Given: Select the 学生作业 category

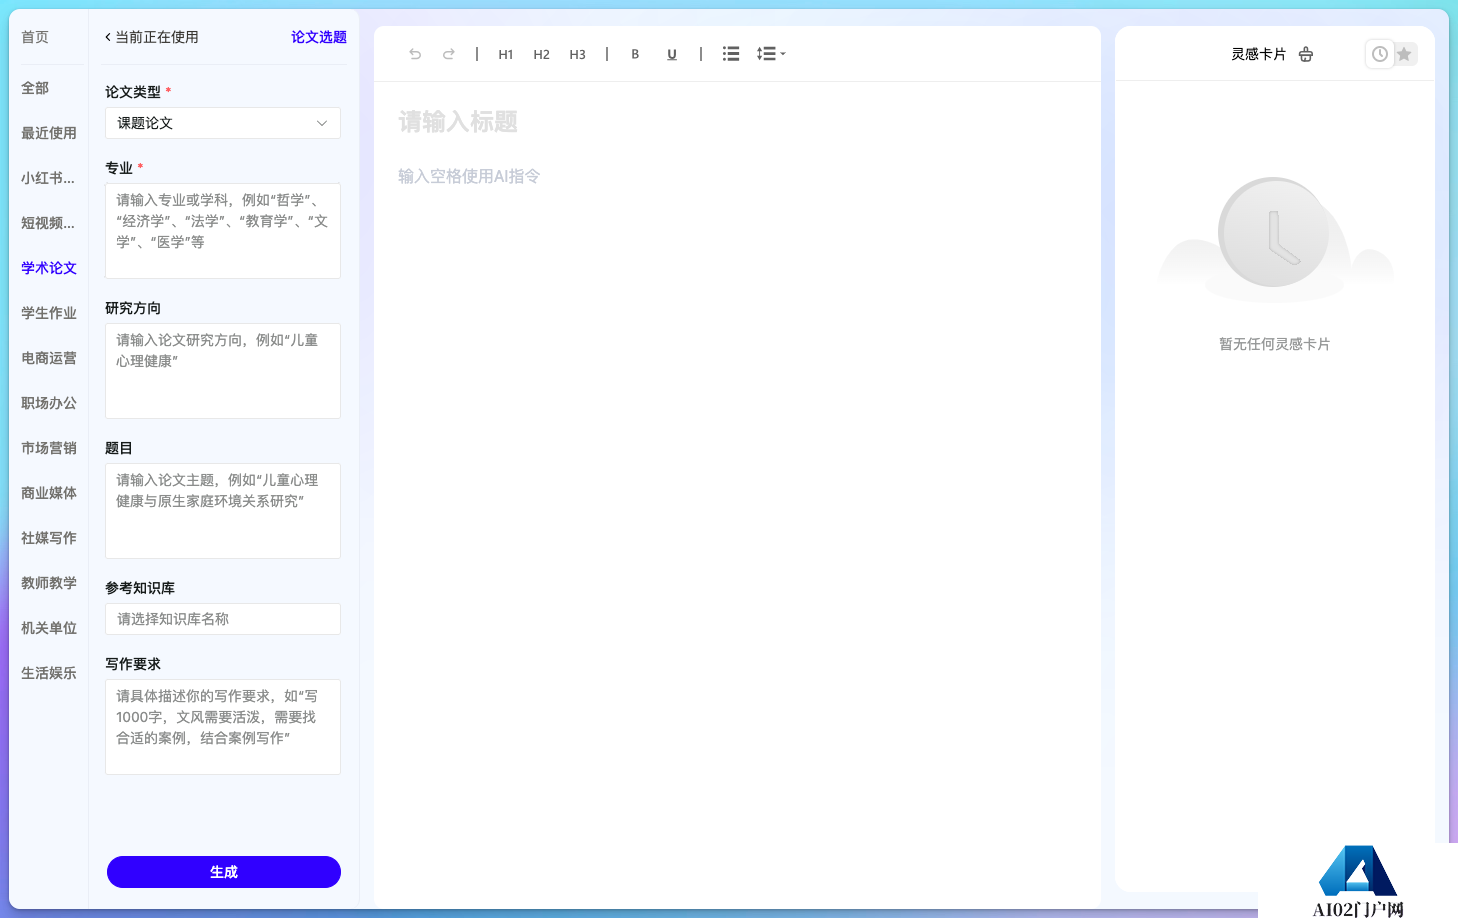Looking at the screenshot, I should pyautogui.click(x=49, y=313).
